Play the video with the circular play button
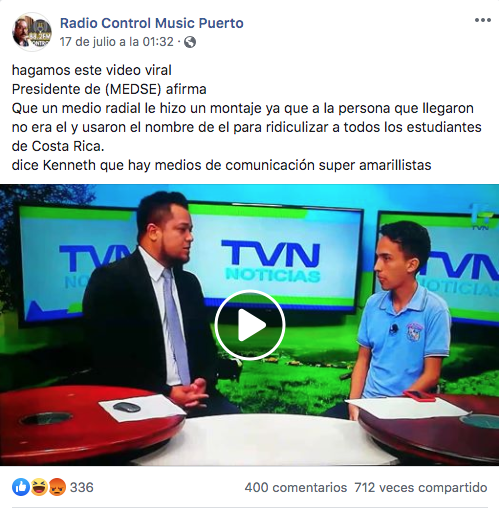Viewport: 499px width, 508px height. [x=250, y=325]
